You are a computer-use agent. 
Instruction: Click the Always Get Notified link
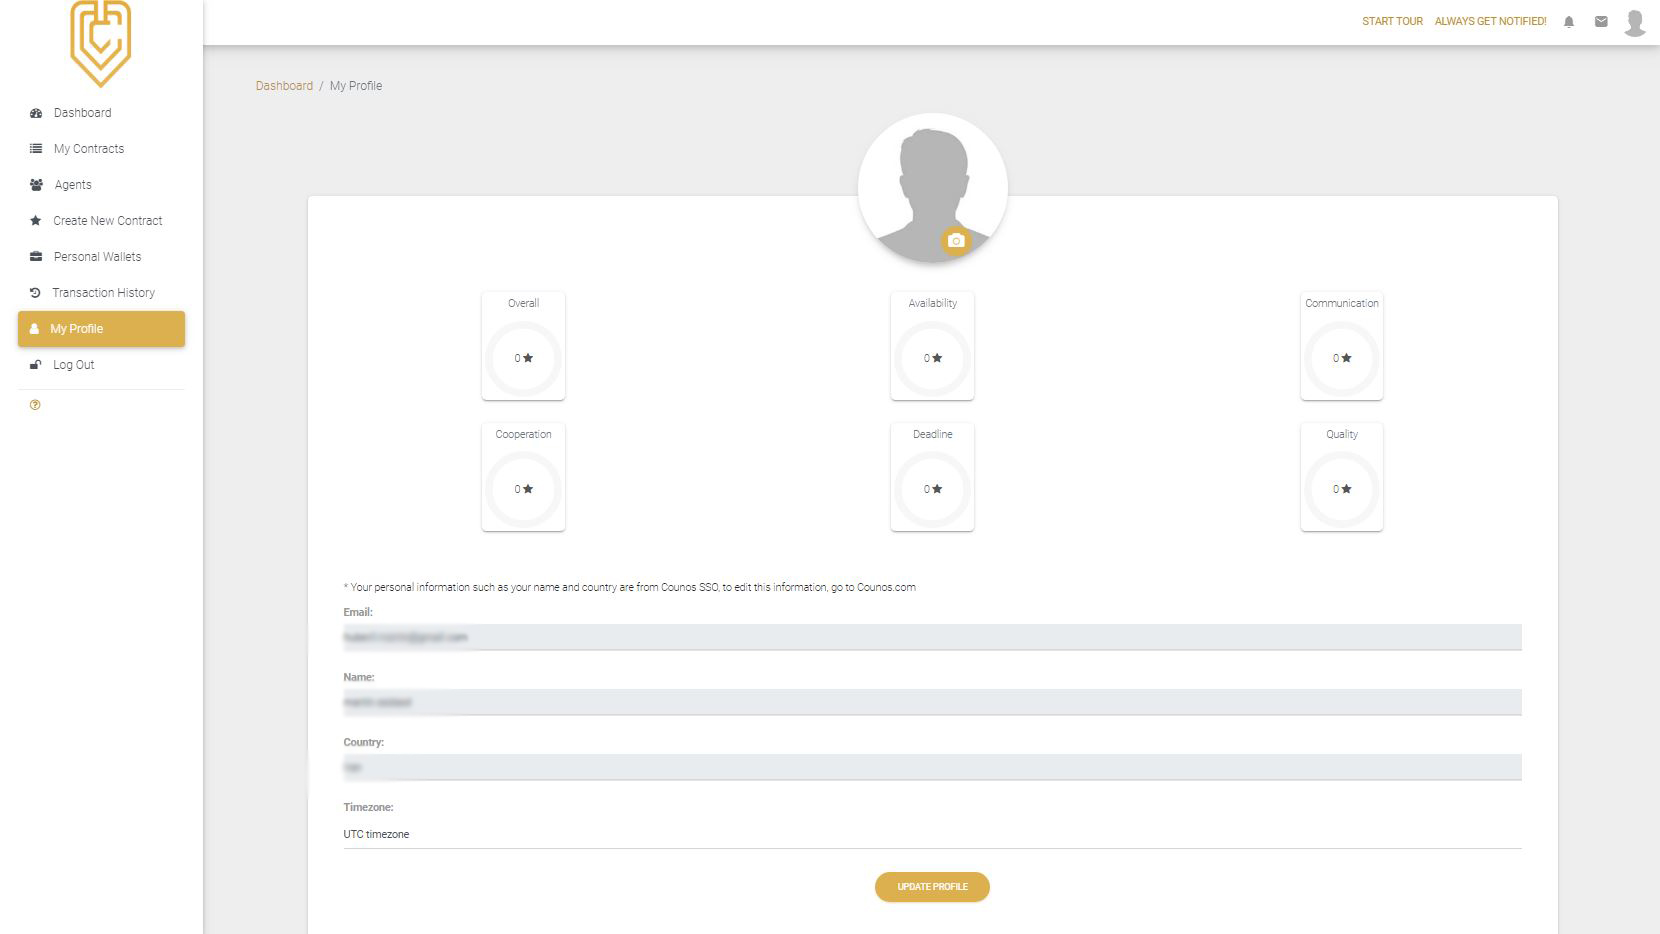click(x=1490, y=21)
